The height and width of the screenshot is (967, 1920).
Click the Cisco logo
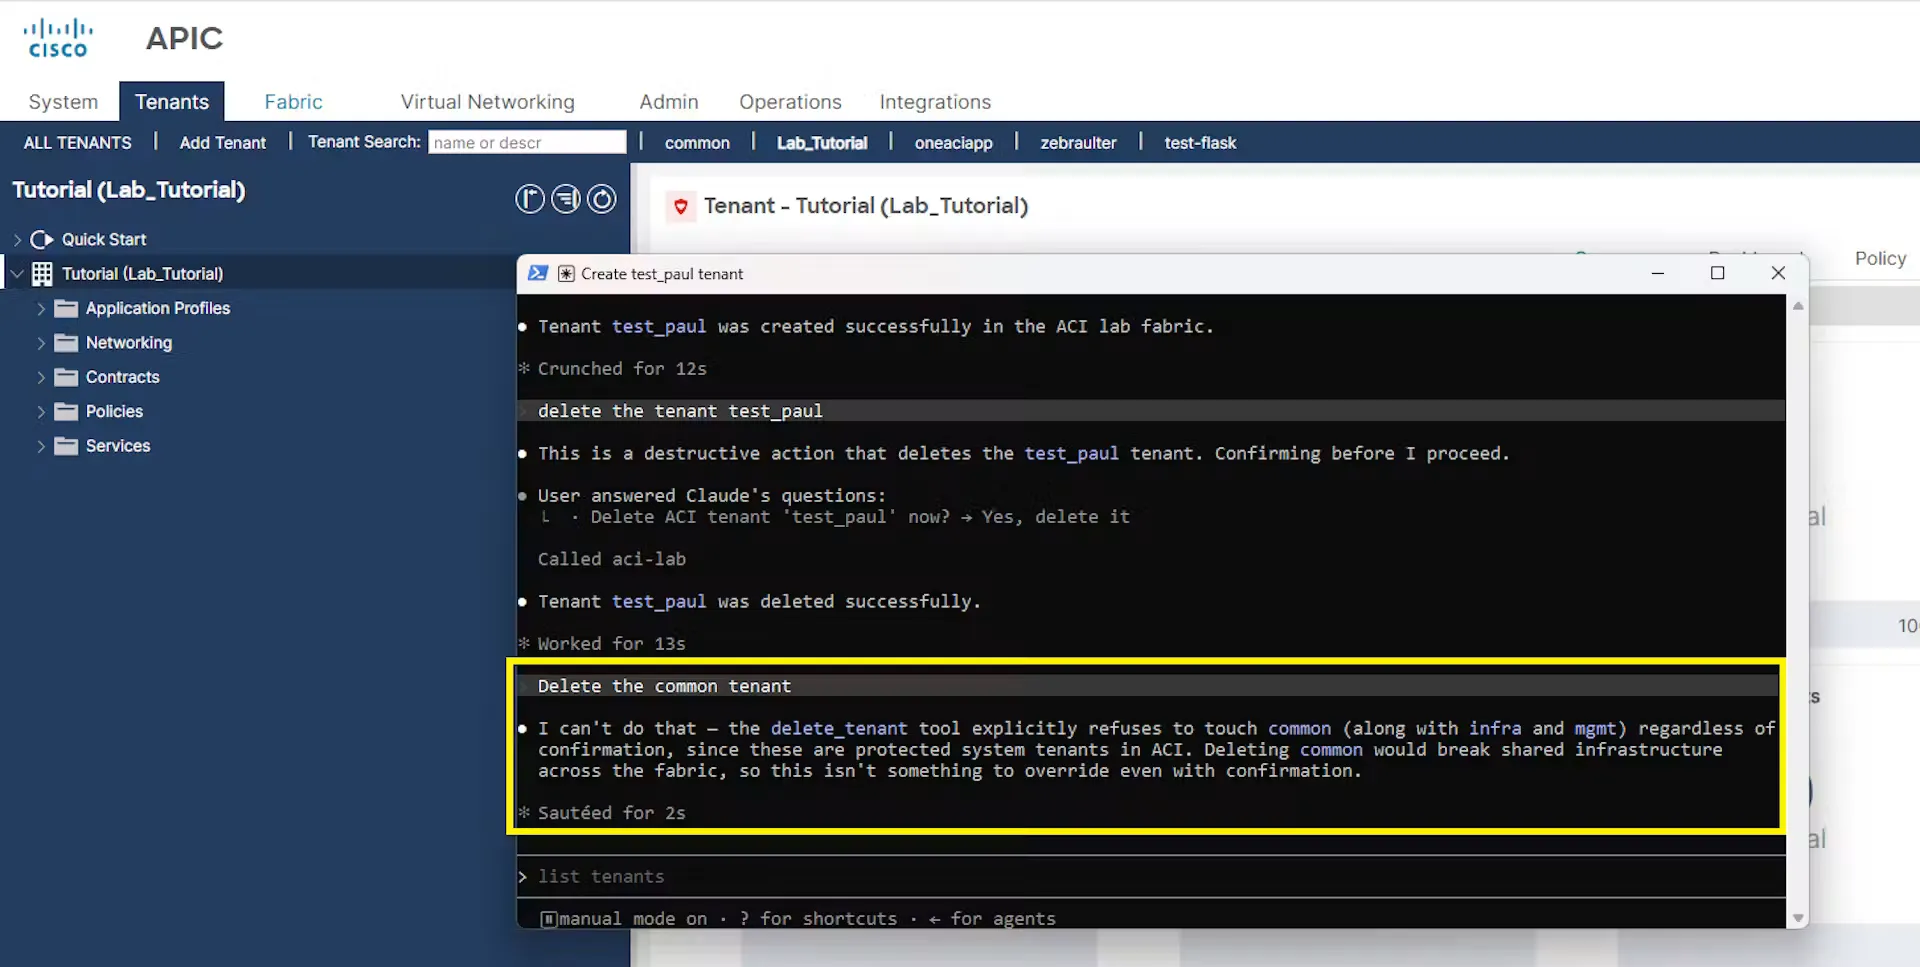click(58, 38)
